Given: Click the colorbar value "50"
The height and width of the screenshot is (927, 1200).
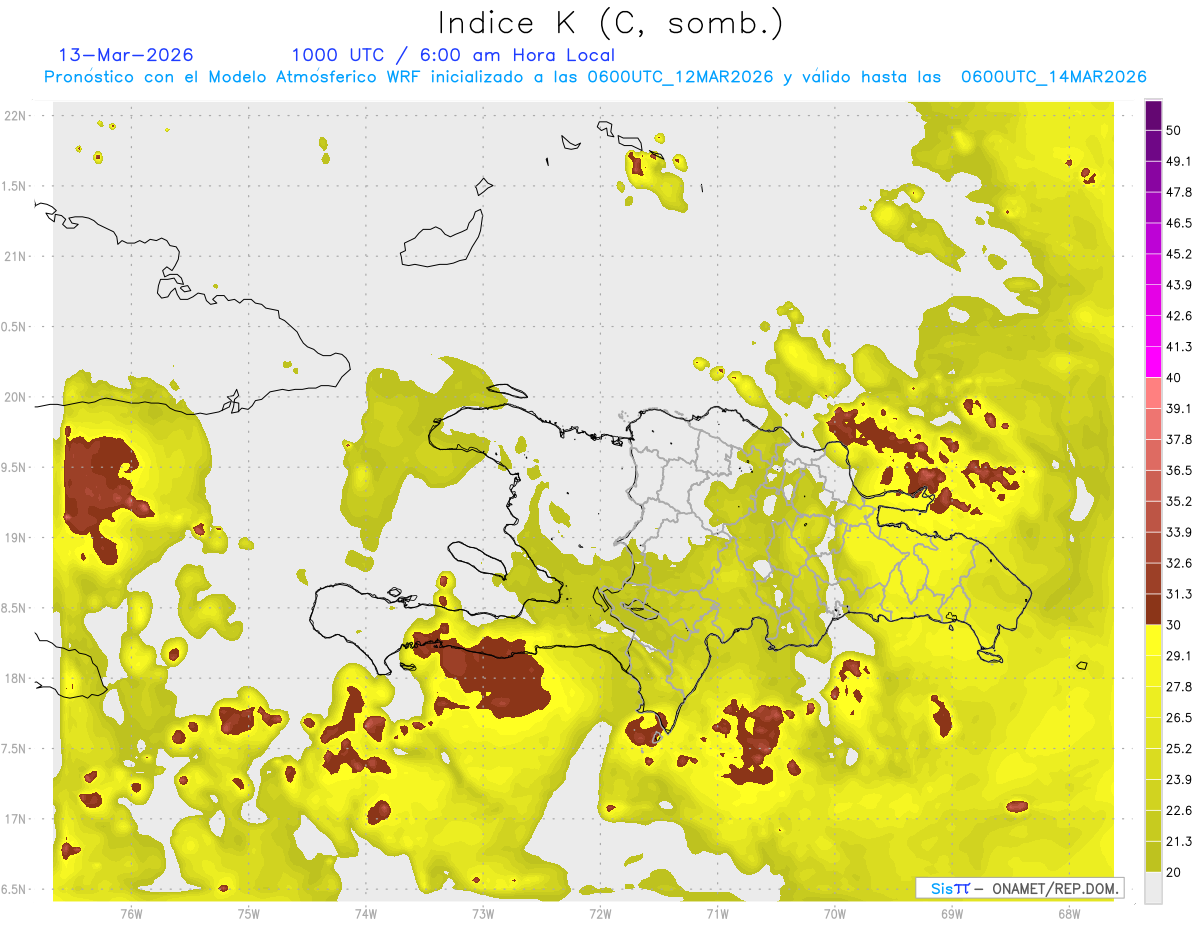Looking at the screenshot, I should click(1176, 130).
